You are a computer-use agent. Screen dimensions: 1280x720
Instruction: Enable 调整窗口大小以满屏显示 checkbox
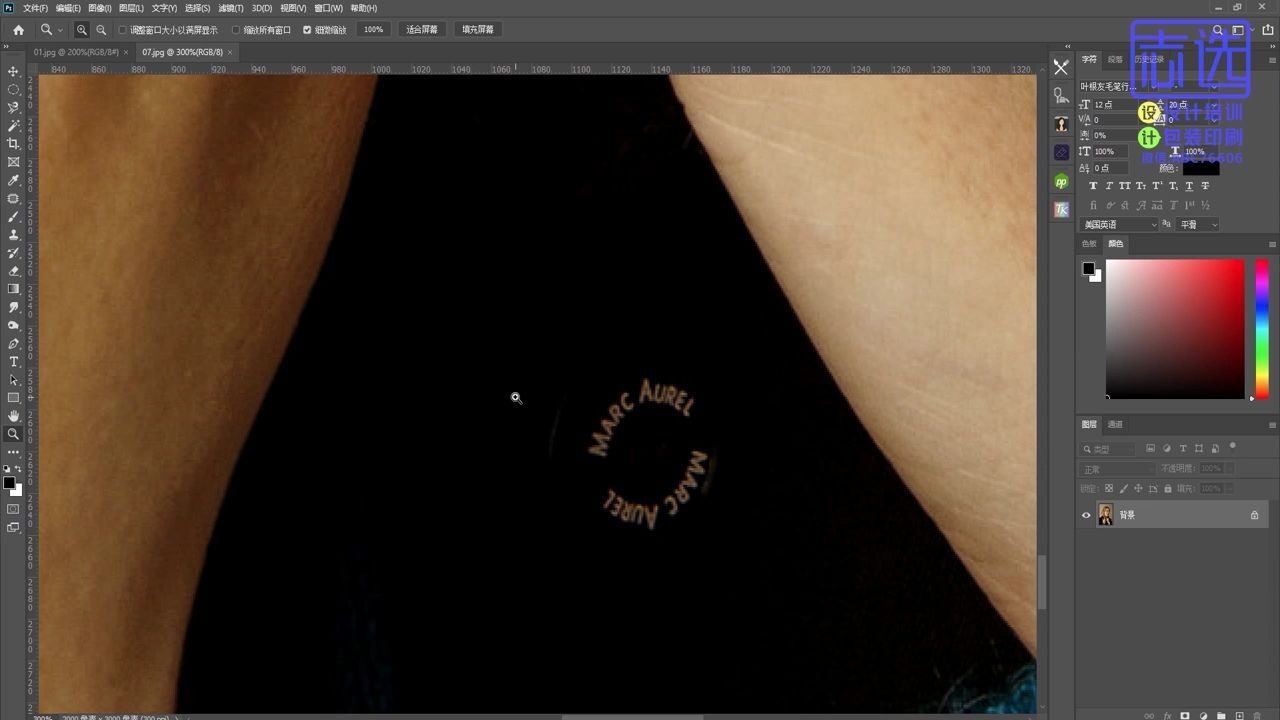(122, 30)
